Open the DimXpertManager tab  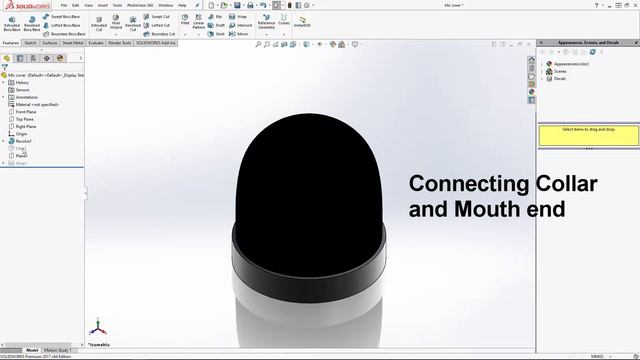click(47, 58)
